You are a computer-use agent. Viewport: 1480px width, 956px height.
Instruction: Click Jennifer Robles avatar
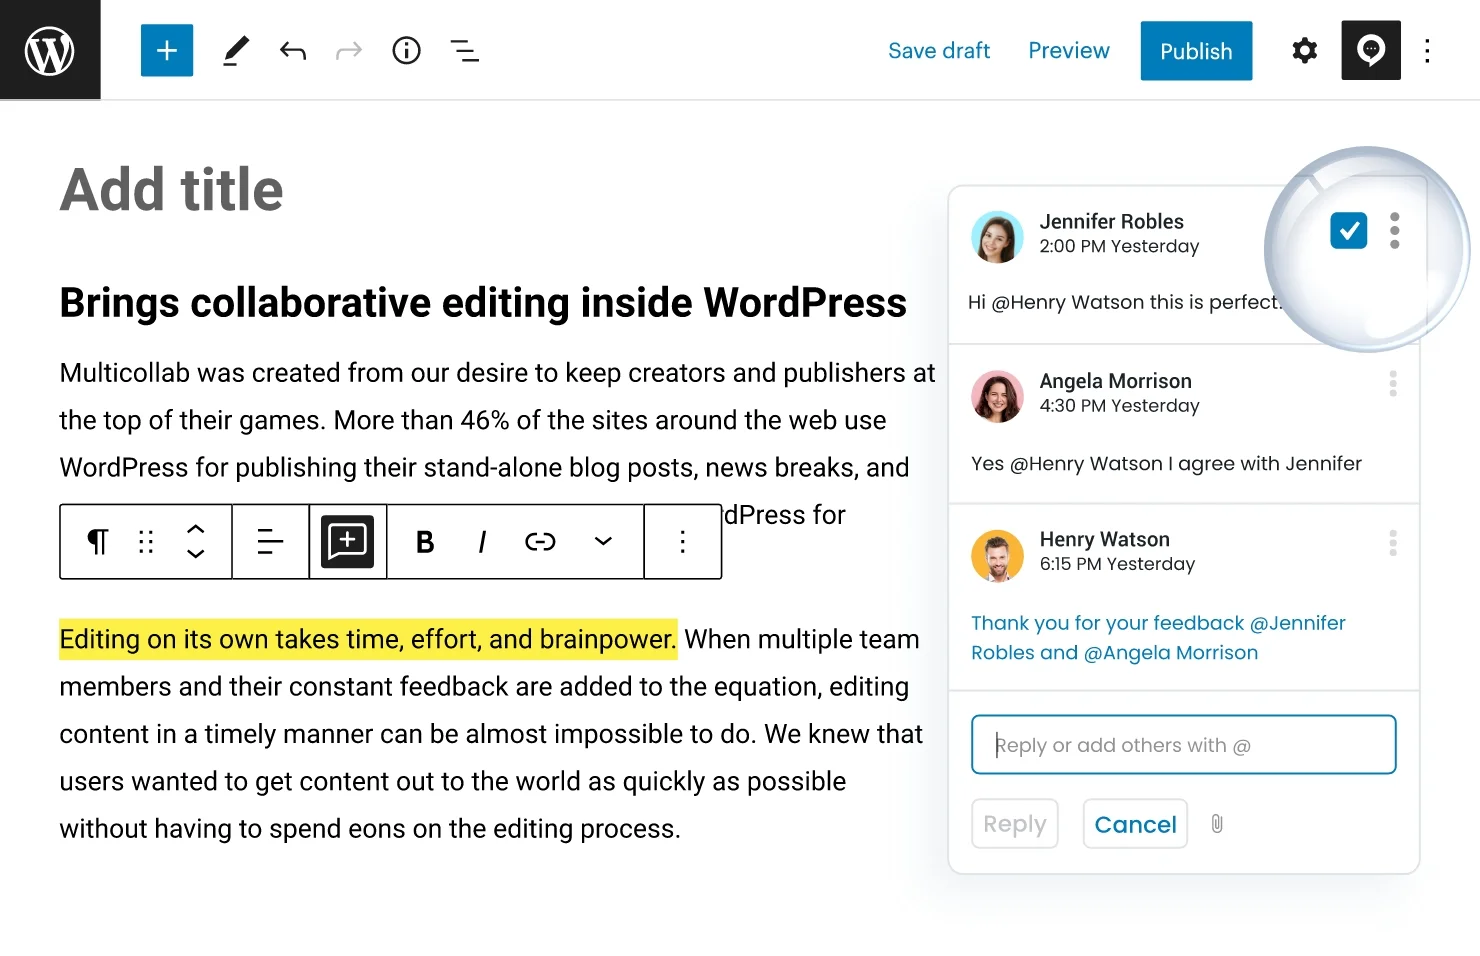pos(997,237)
